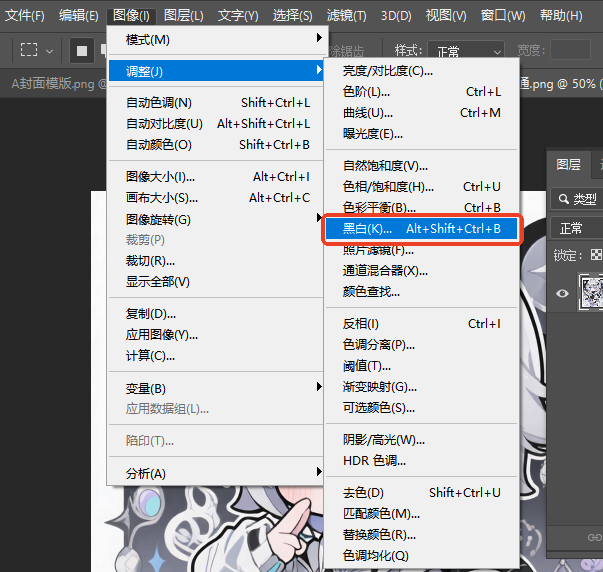Apply 反相(I) adjustment
The height and width of the screenshot is (572, 603).
click(421, 324)
